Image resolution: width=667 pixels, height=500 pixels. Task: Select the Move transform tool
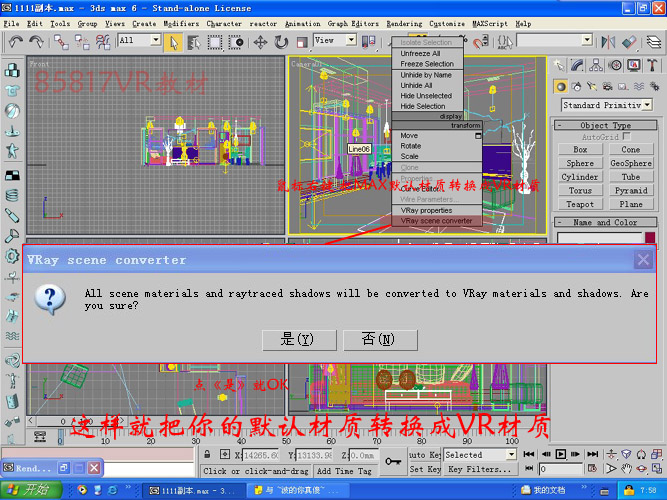[x=260, y=41]
